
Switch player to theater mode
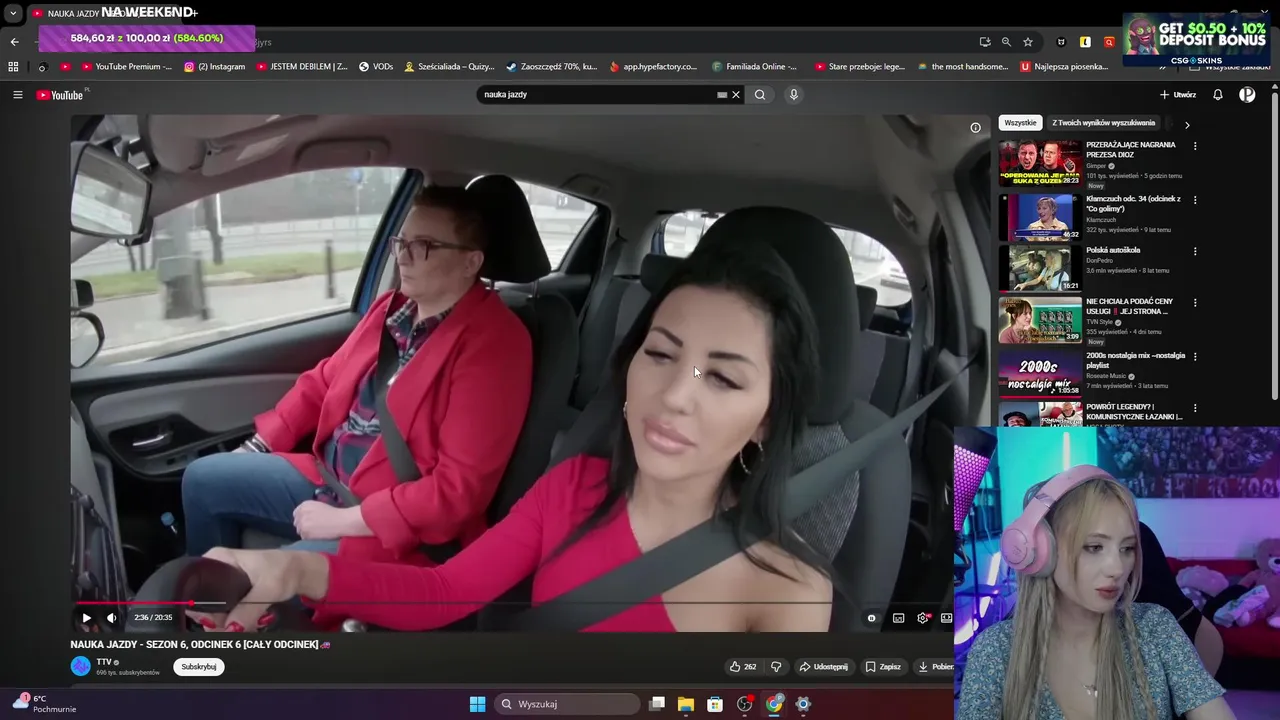coord(946,618)
